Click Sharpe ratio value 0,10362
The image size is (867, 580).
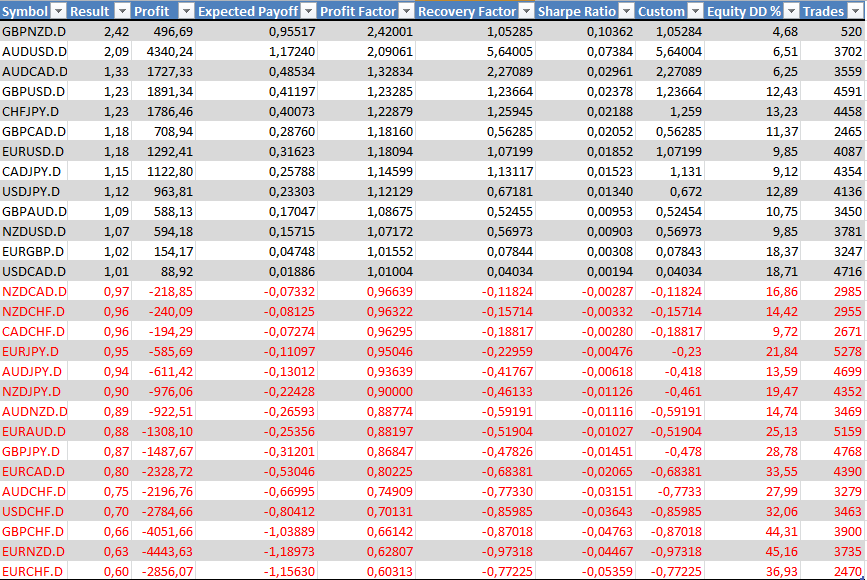[x=610, y=32]
